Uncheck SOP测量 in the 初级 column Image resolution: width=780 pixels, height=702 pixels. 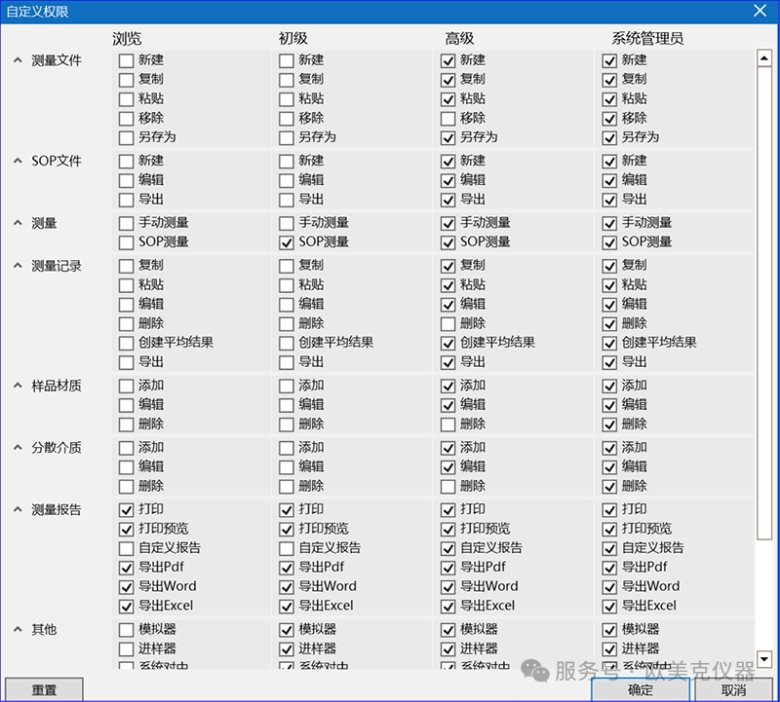(286, 242)
